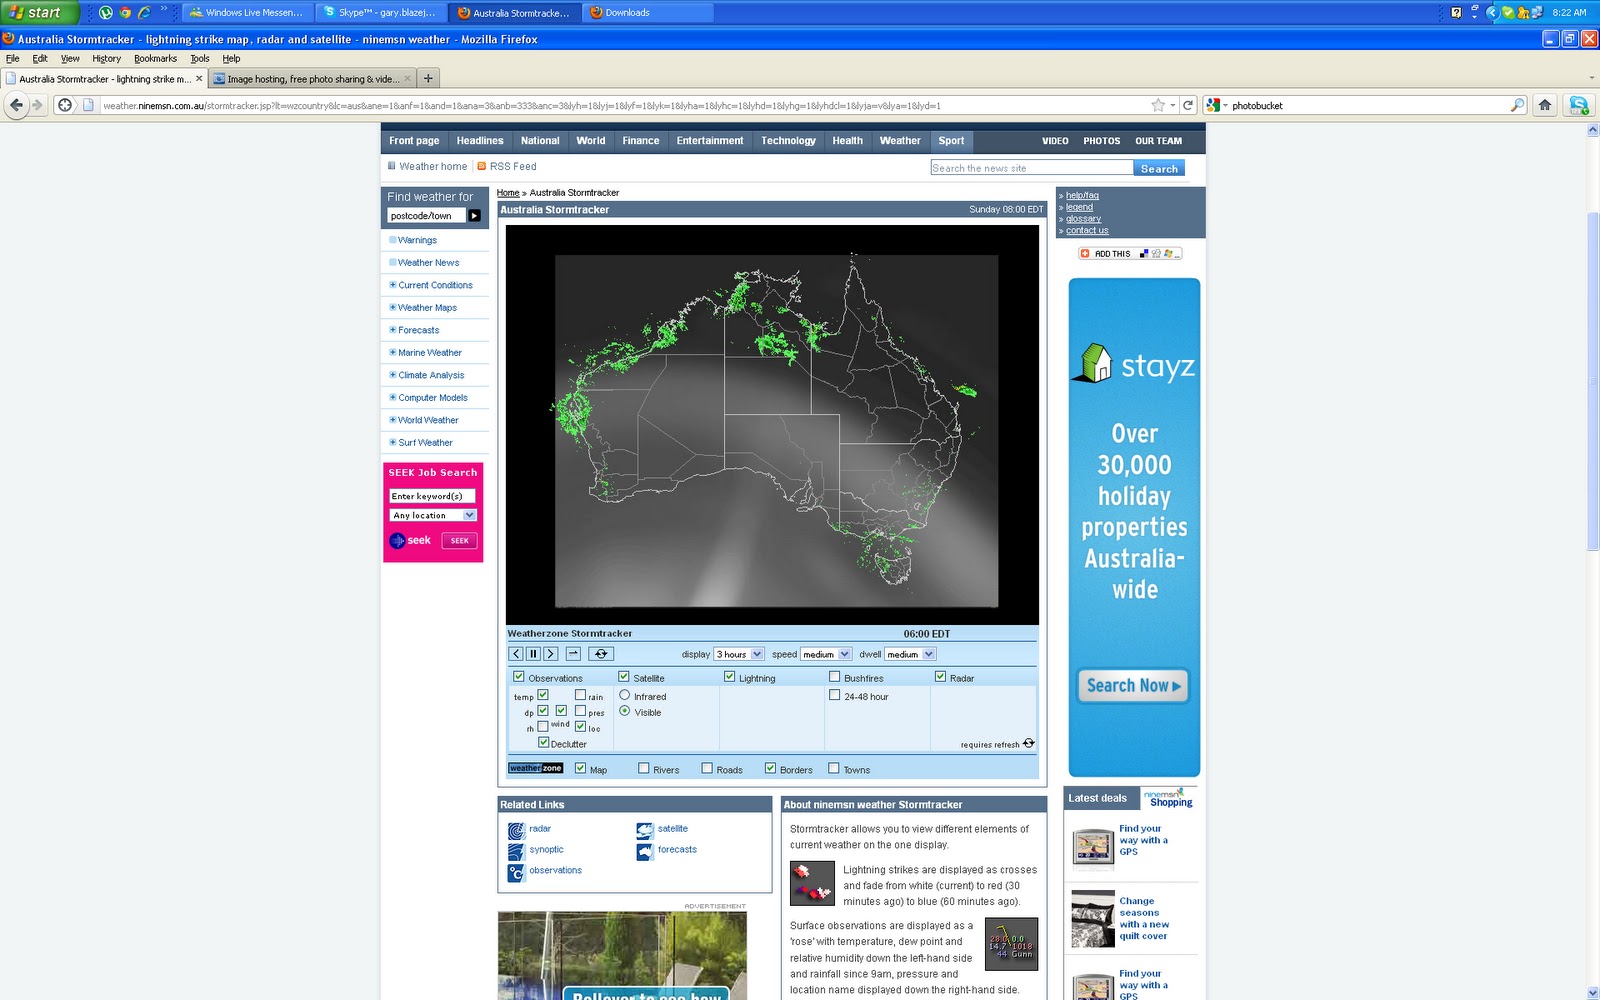
Task: Toggle the Radar checkbox
Action: point(940,677)
